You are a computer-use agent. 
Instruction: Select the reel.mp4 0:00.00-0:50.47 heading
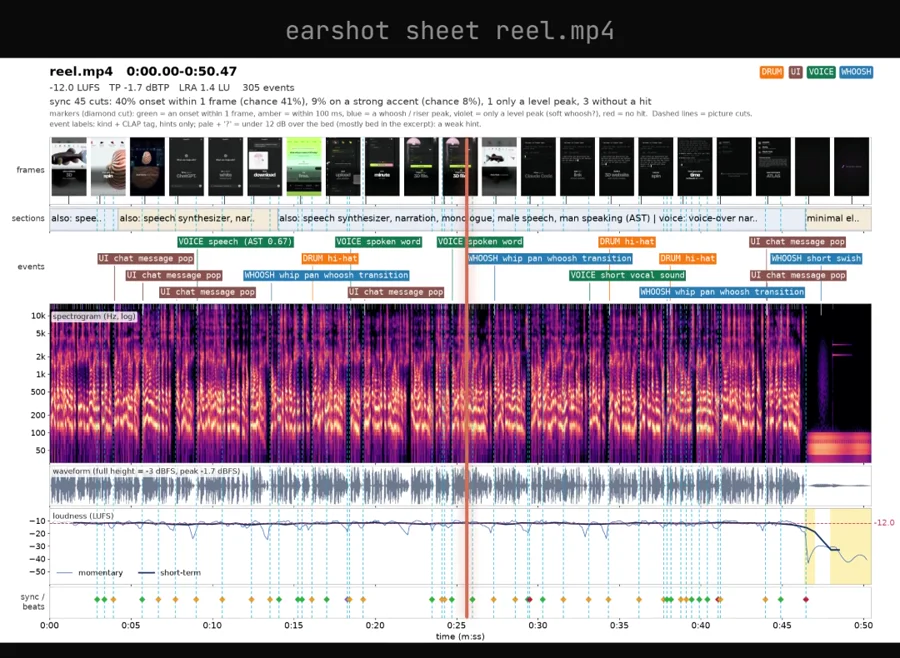[143, 71]
